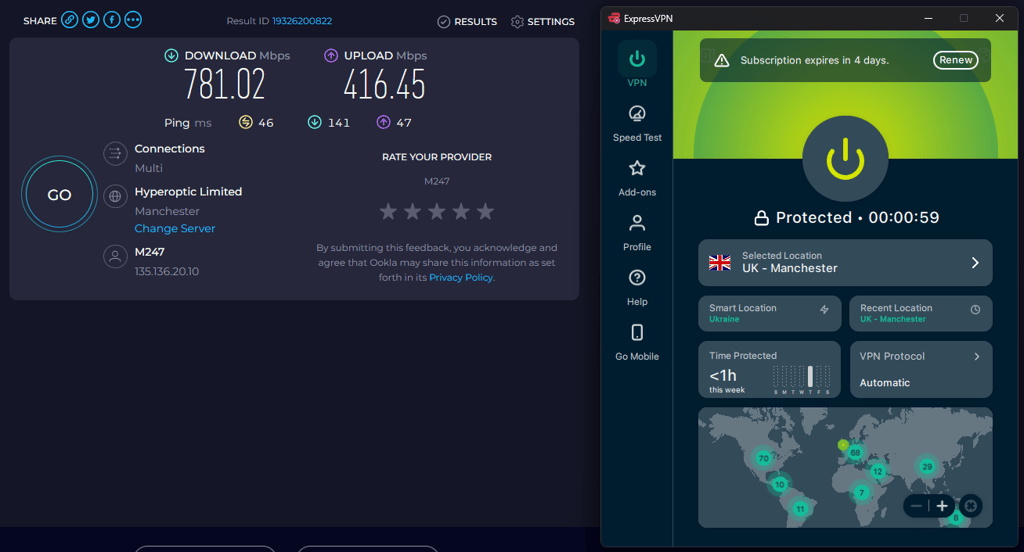Click the upload arrow icon next to UPLOAD
The image size is (1024, 552).
coord(331,56)
